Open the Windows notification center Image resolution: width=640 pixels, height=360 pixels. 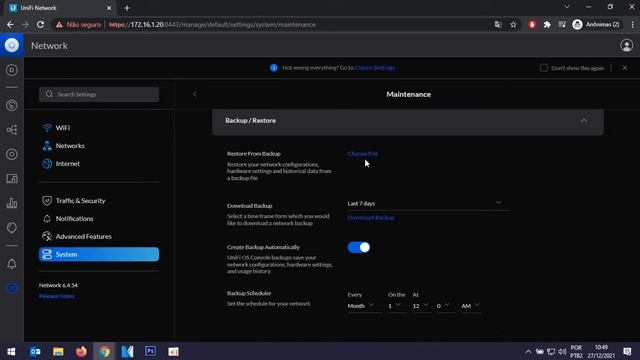[x=627, y=351]
